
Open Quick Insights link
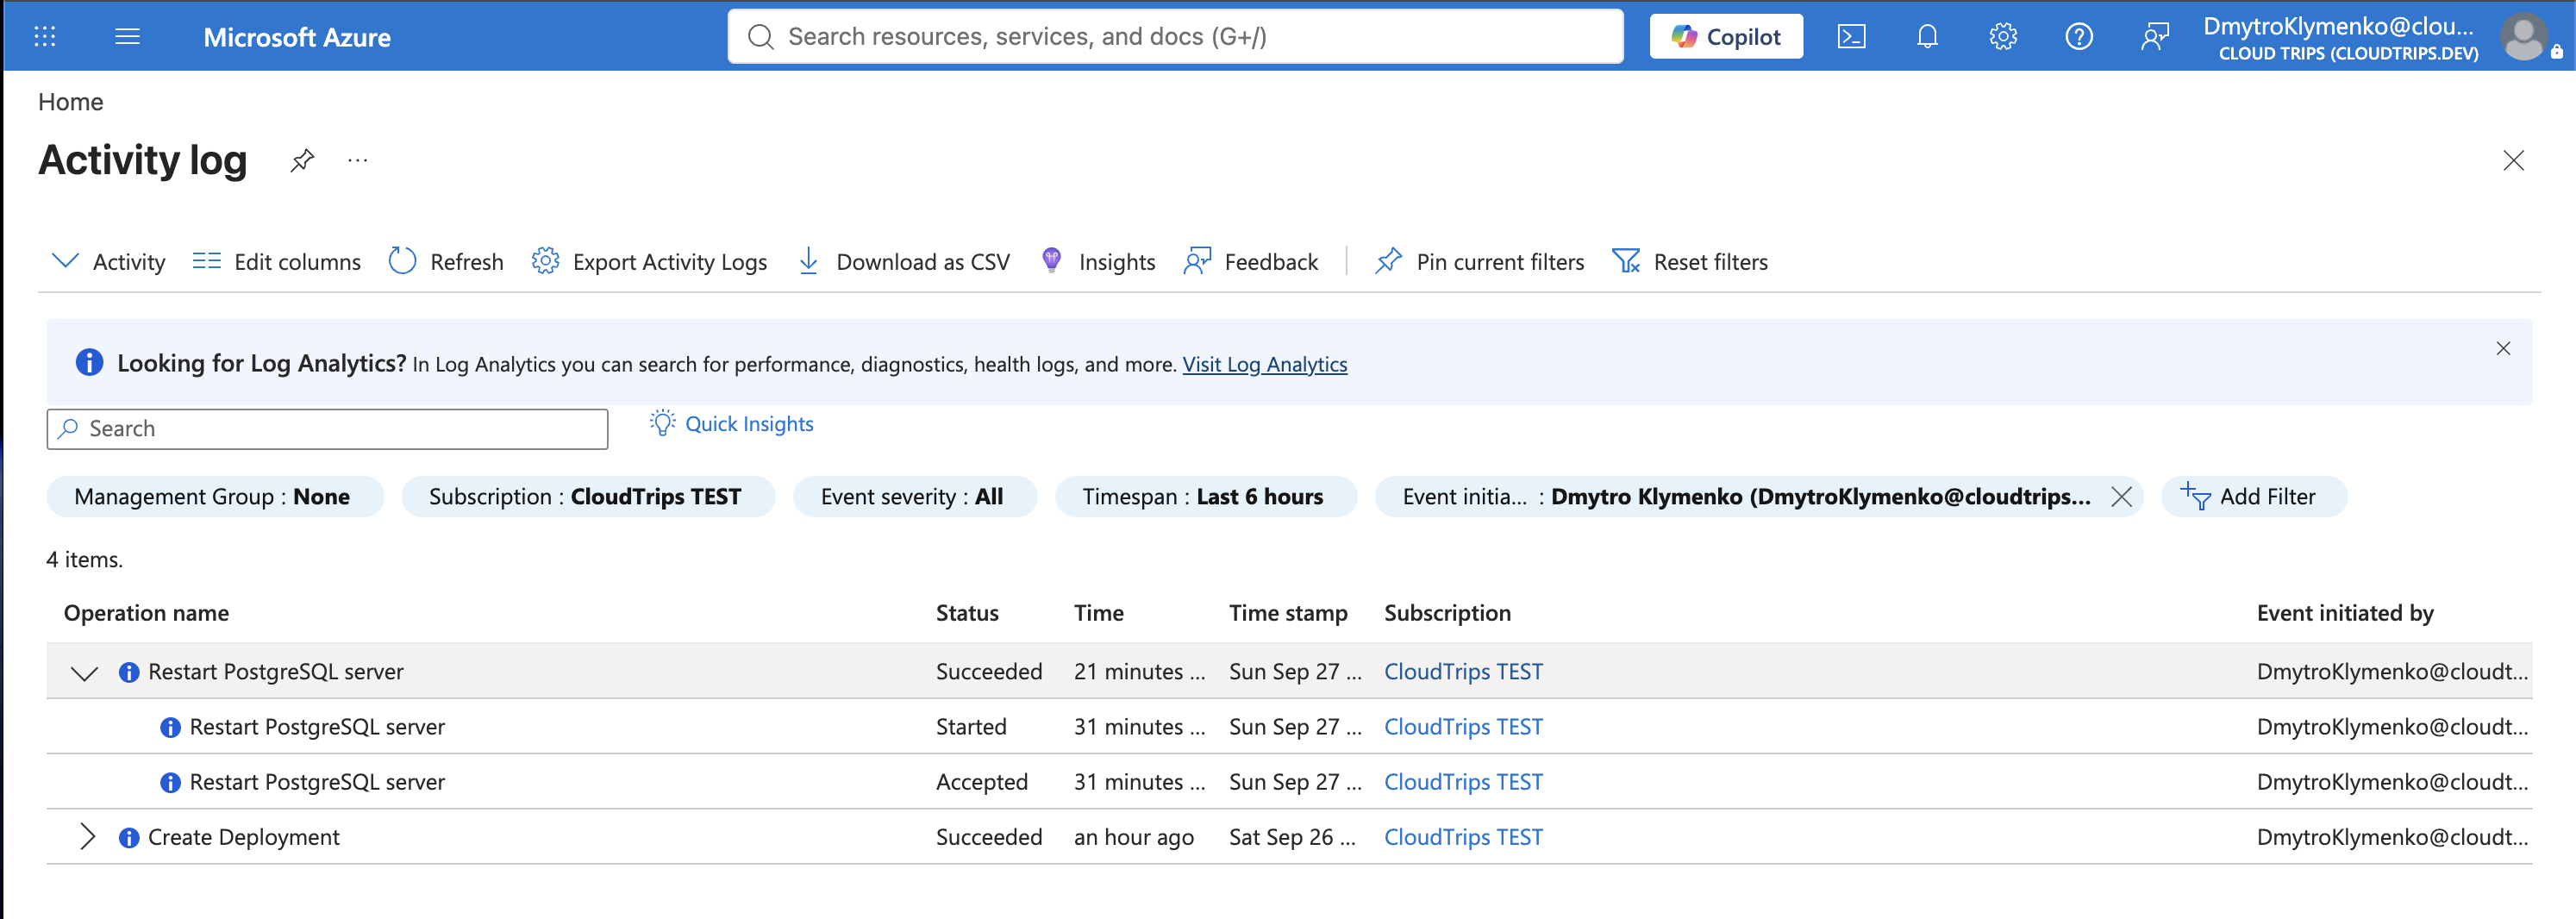(749, 424)
